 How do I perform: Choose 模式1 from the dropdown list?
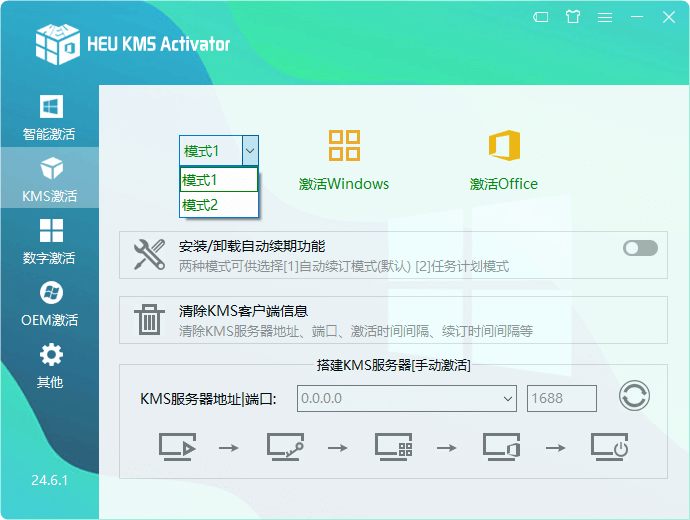(x=219, y=179)
